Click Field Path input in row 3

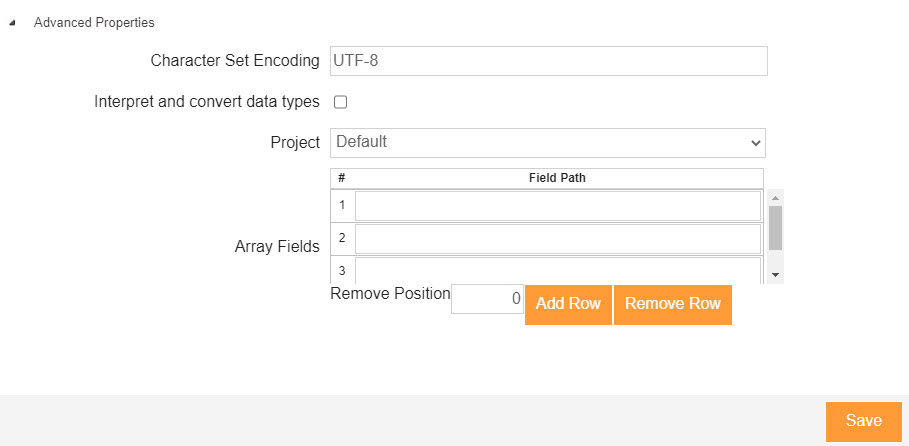[x=557, y=270]
